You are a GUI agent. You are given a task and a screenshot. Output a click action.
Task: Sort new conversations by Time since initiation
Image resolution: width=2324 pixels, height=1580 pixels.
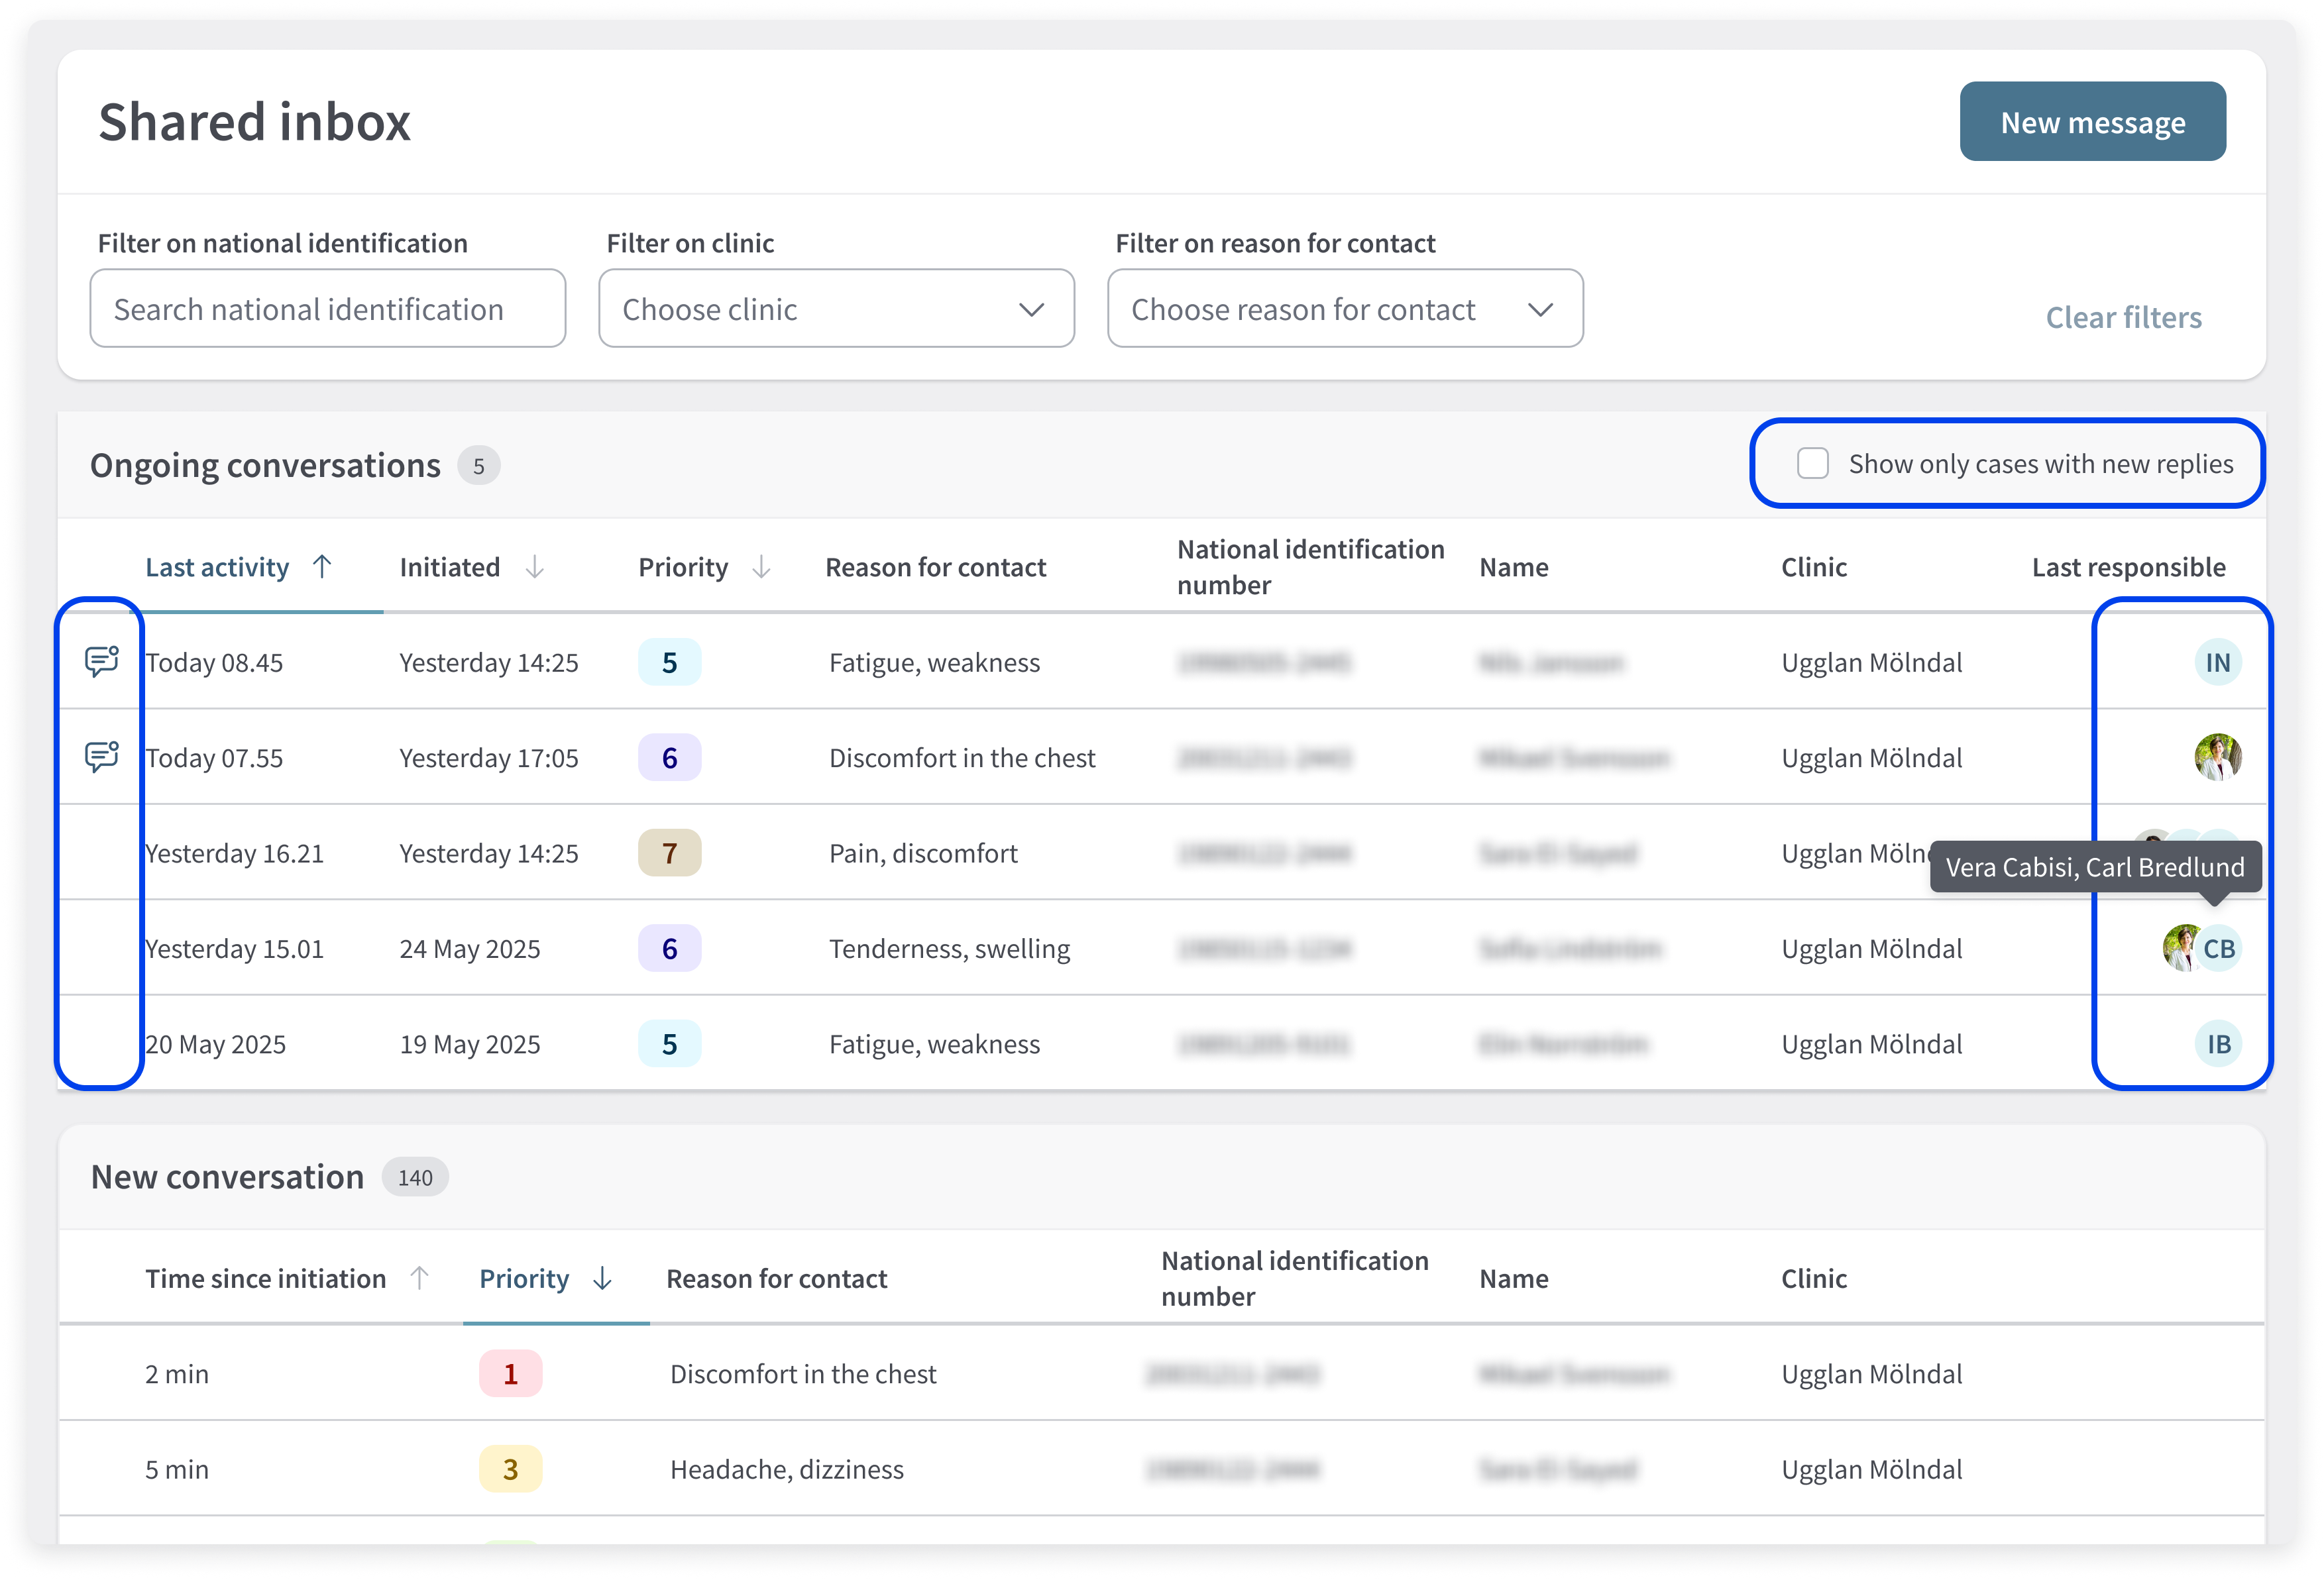click(x=266, y=1278)
